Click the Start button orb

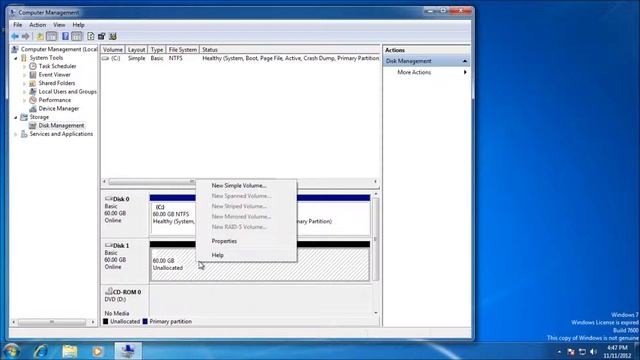click(11, 351)
